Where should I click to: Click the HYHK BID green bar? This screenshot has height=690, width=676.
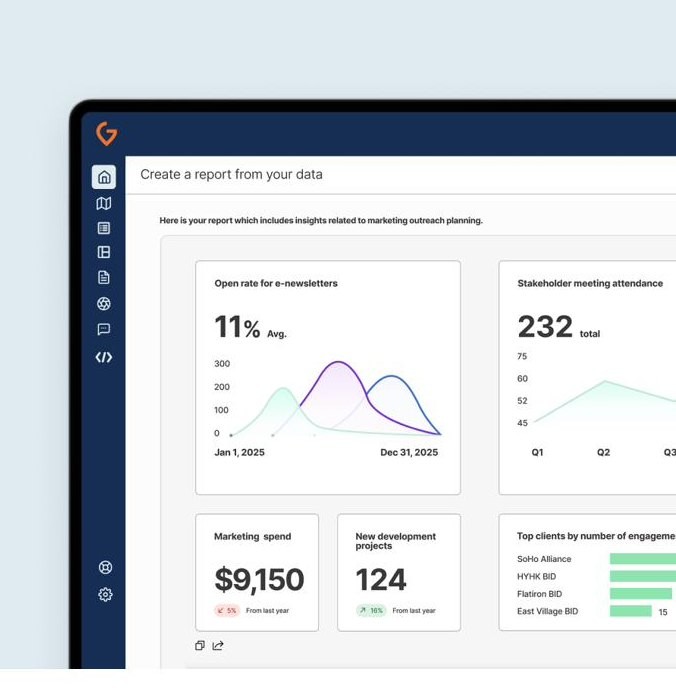(x=643, y=576)
